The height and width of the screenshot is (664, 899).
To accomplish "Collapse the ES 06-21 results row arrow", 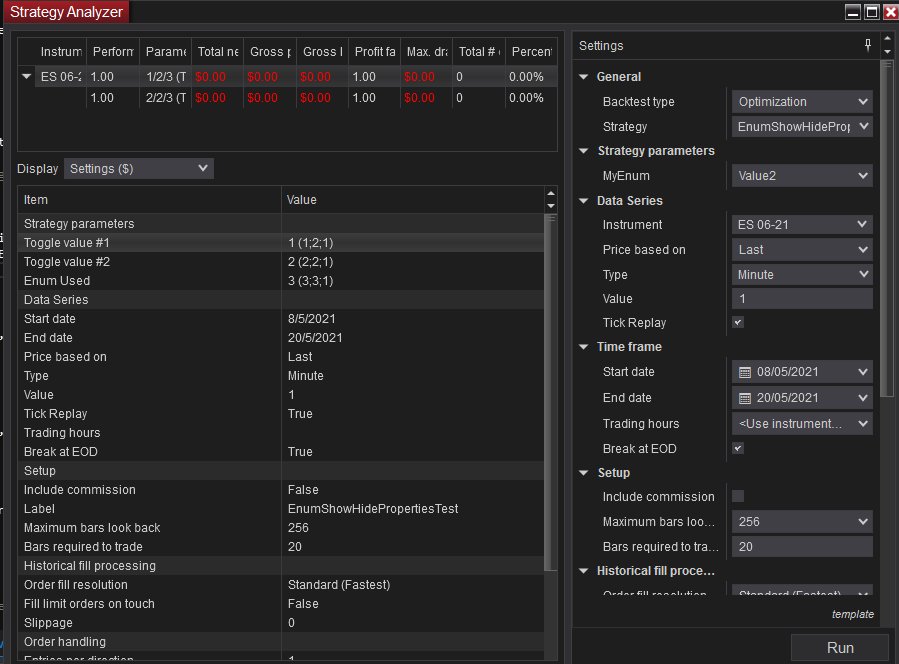I will [27, 77].
